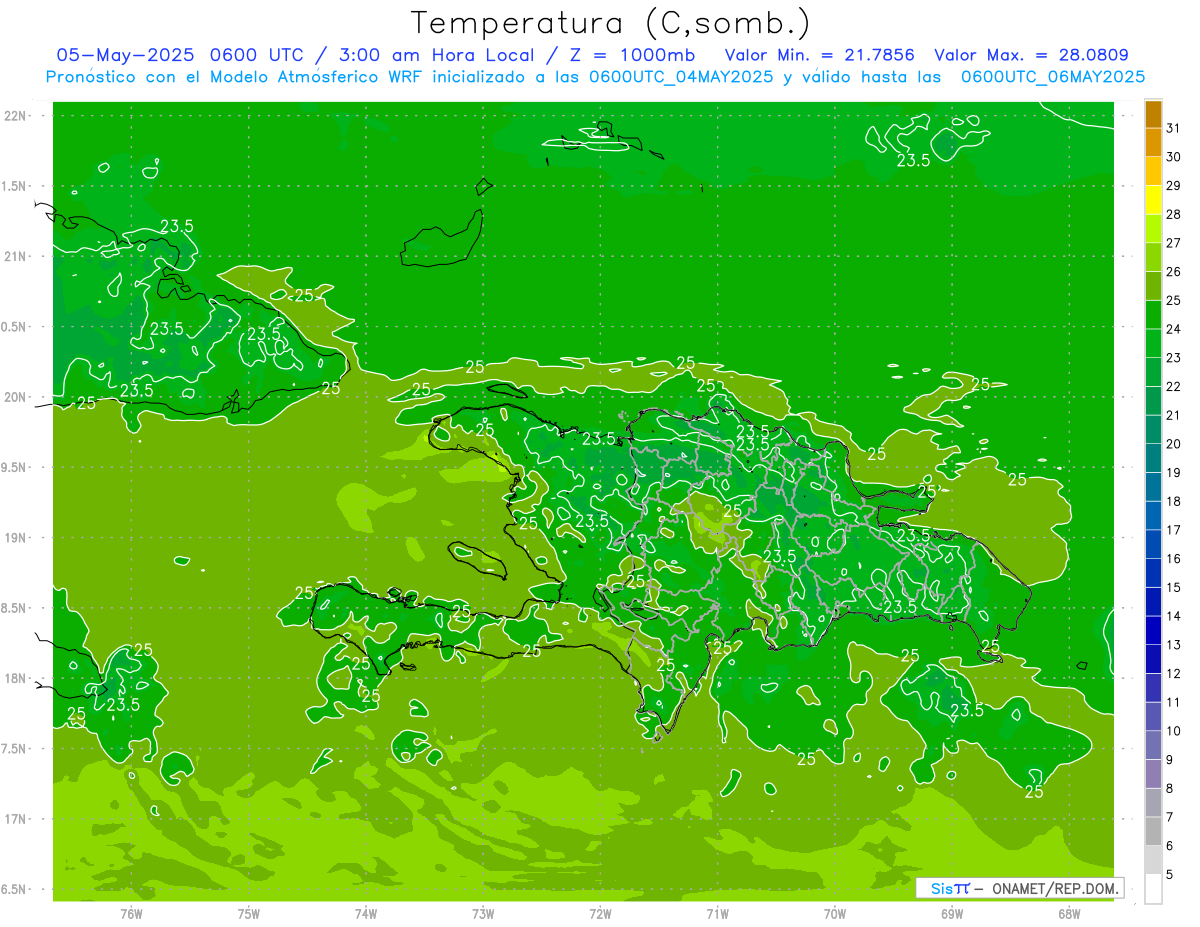This screenshot has height=927, width=1200.
Task: Click the 'Temperatura (C,somb.)' chart title
Action: (610, 23)
